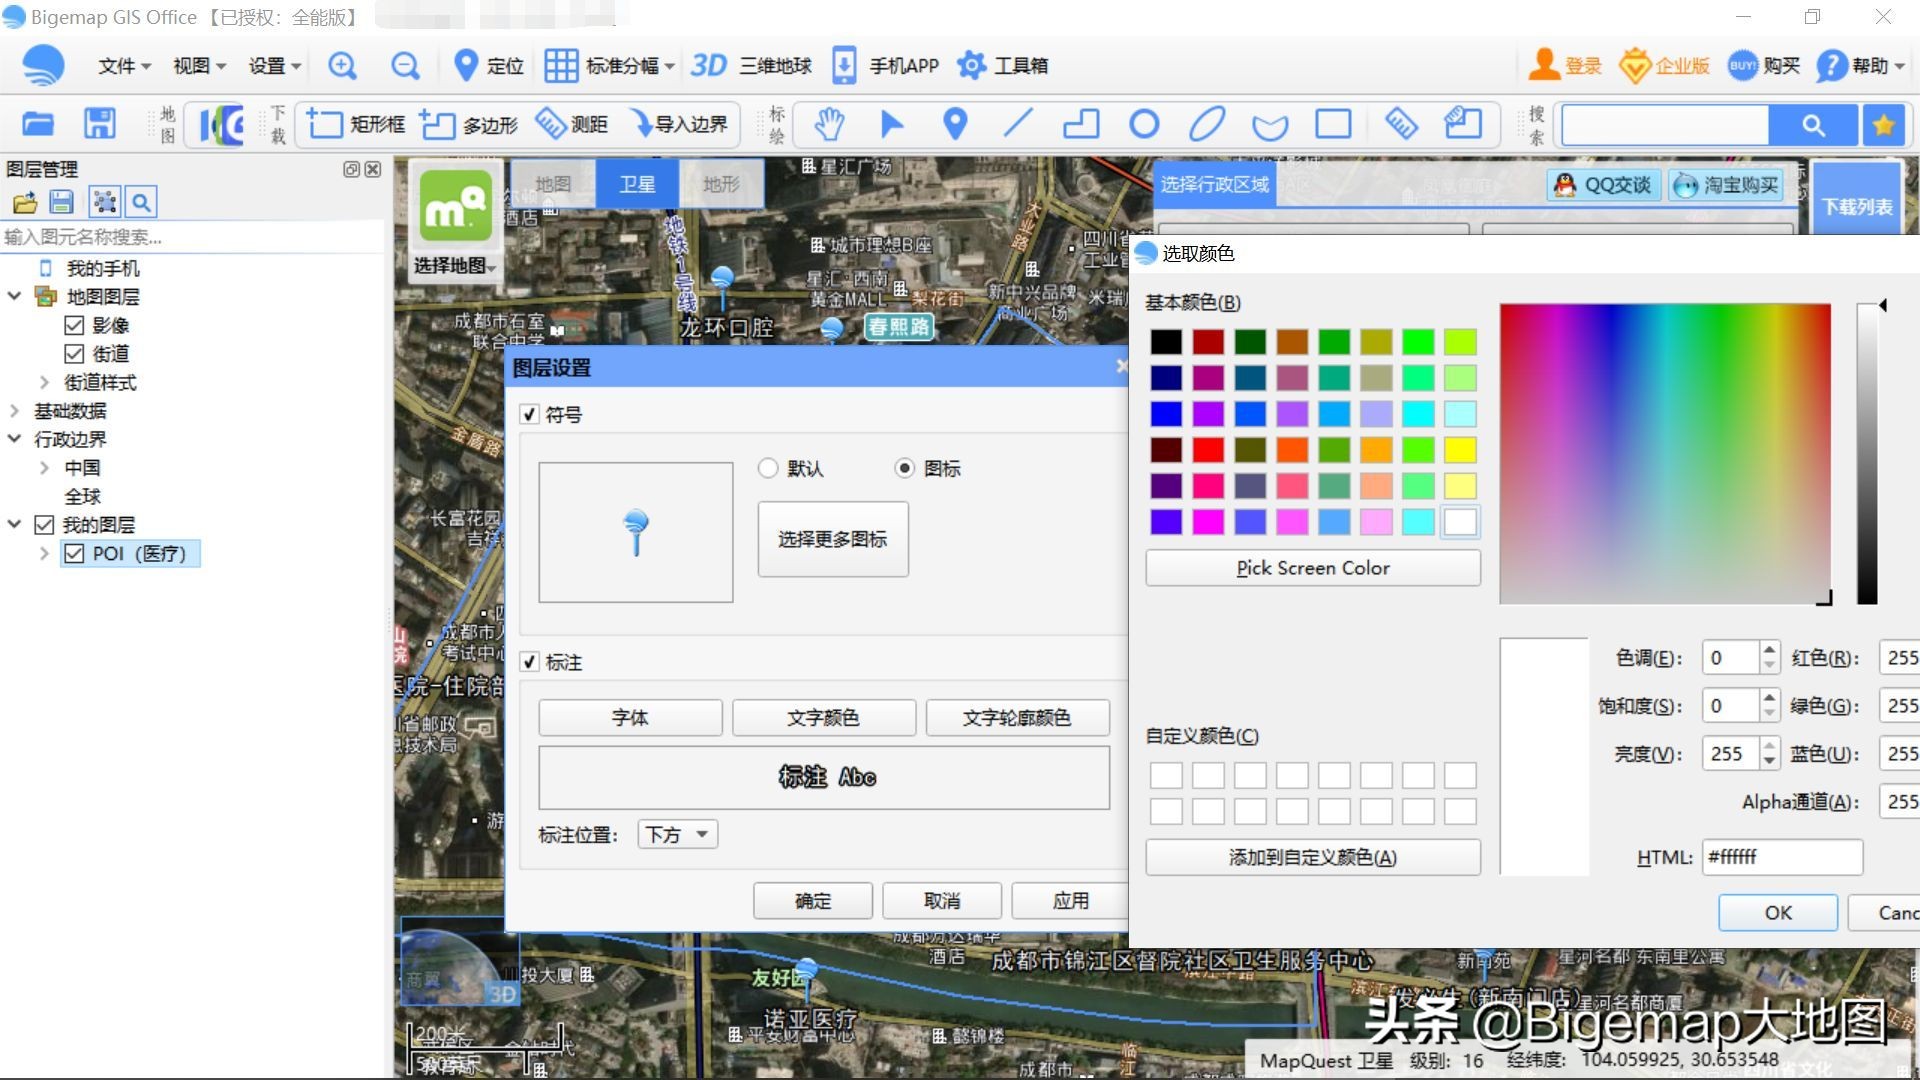1920x1080 pixels.
Task: Open the 选择地图 map selector
Action: 452,265
